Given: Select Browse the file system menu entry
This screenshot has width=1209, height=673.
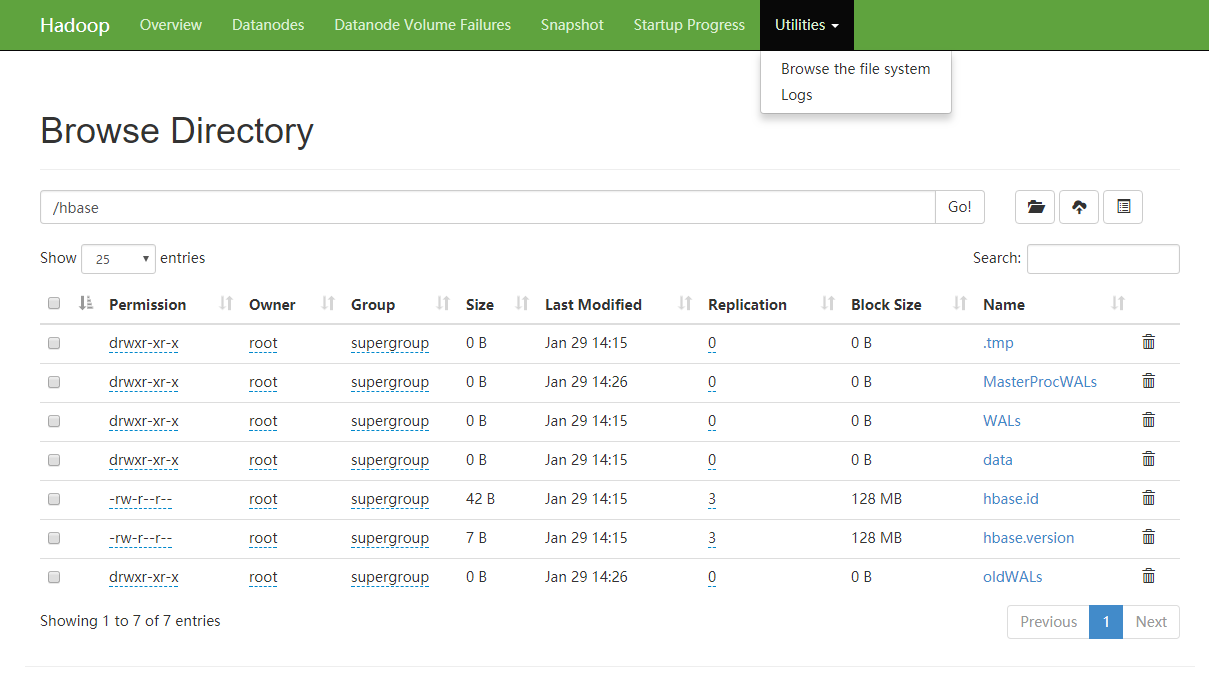Looking at the screenshot, I should point(856,69).
